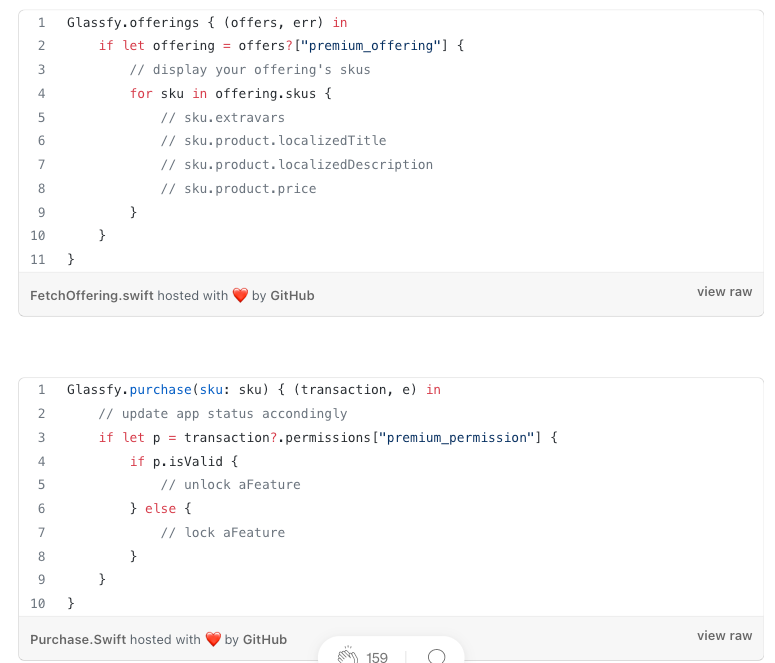Open view raw for FetchOffering.swift
The width and height of the screenshot is (775, 663).
coord(724,292)
